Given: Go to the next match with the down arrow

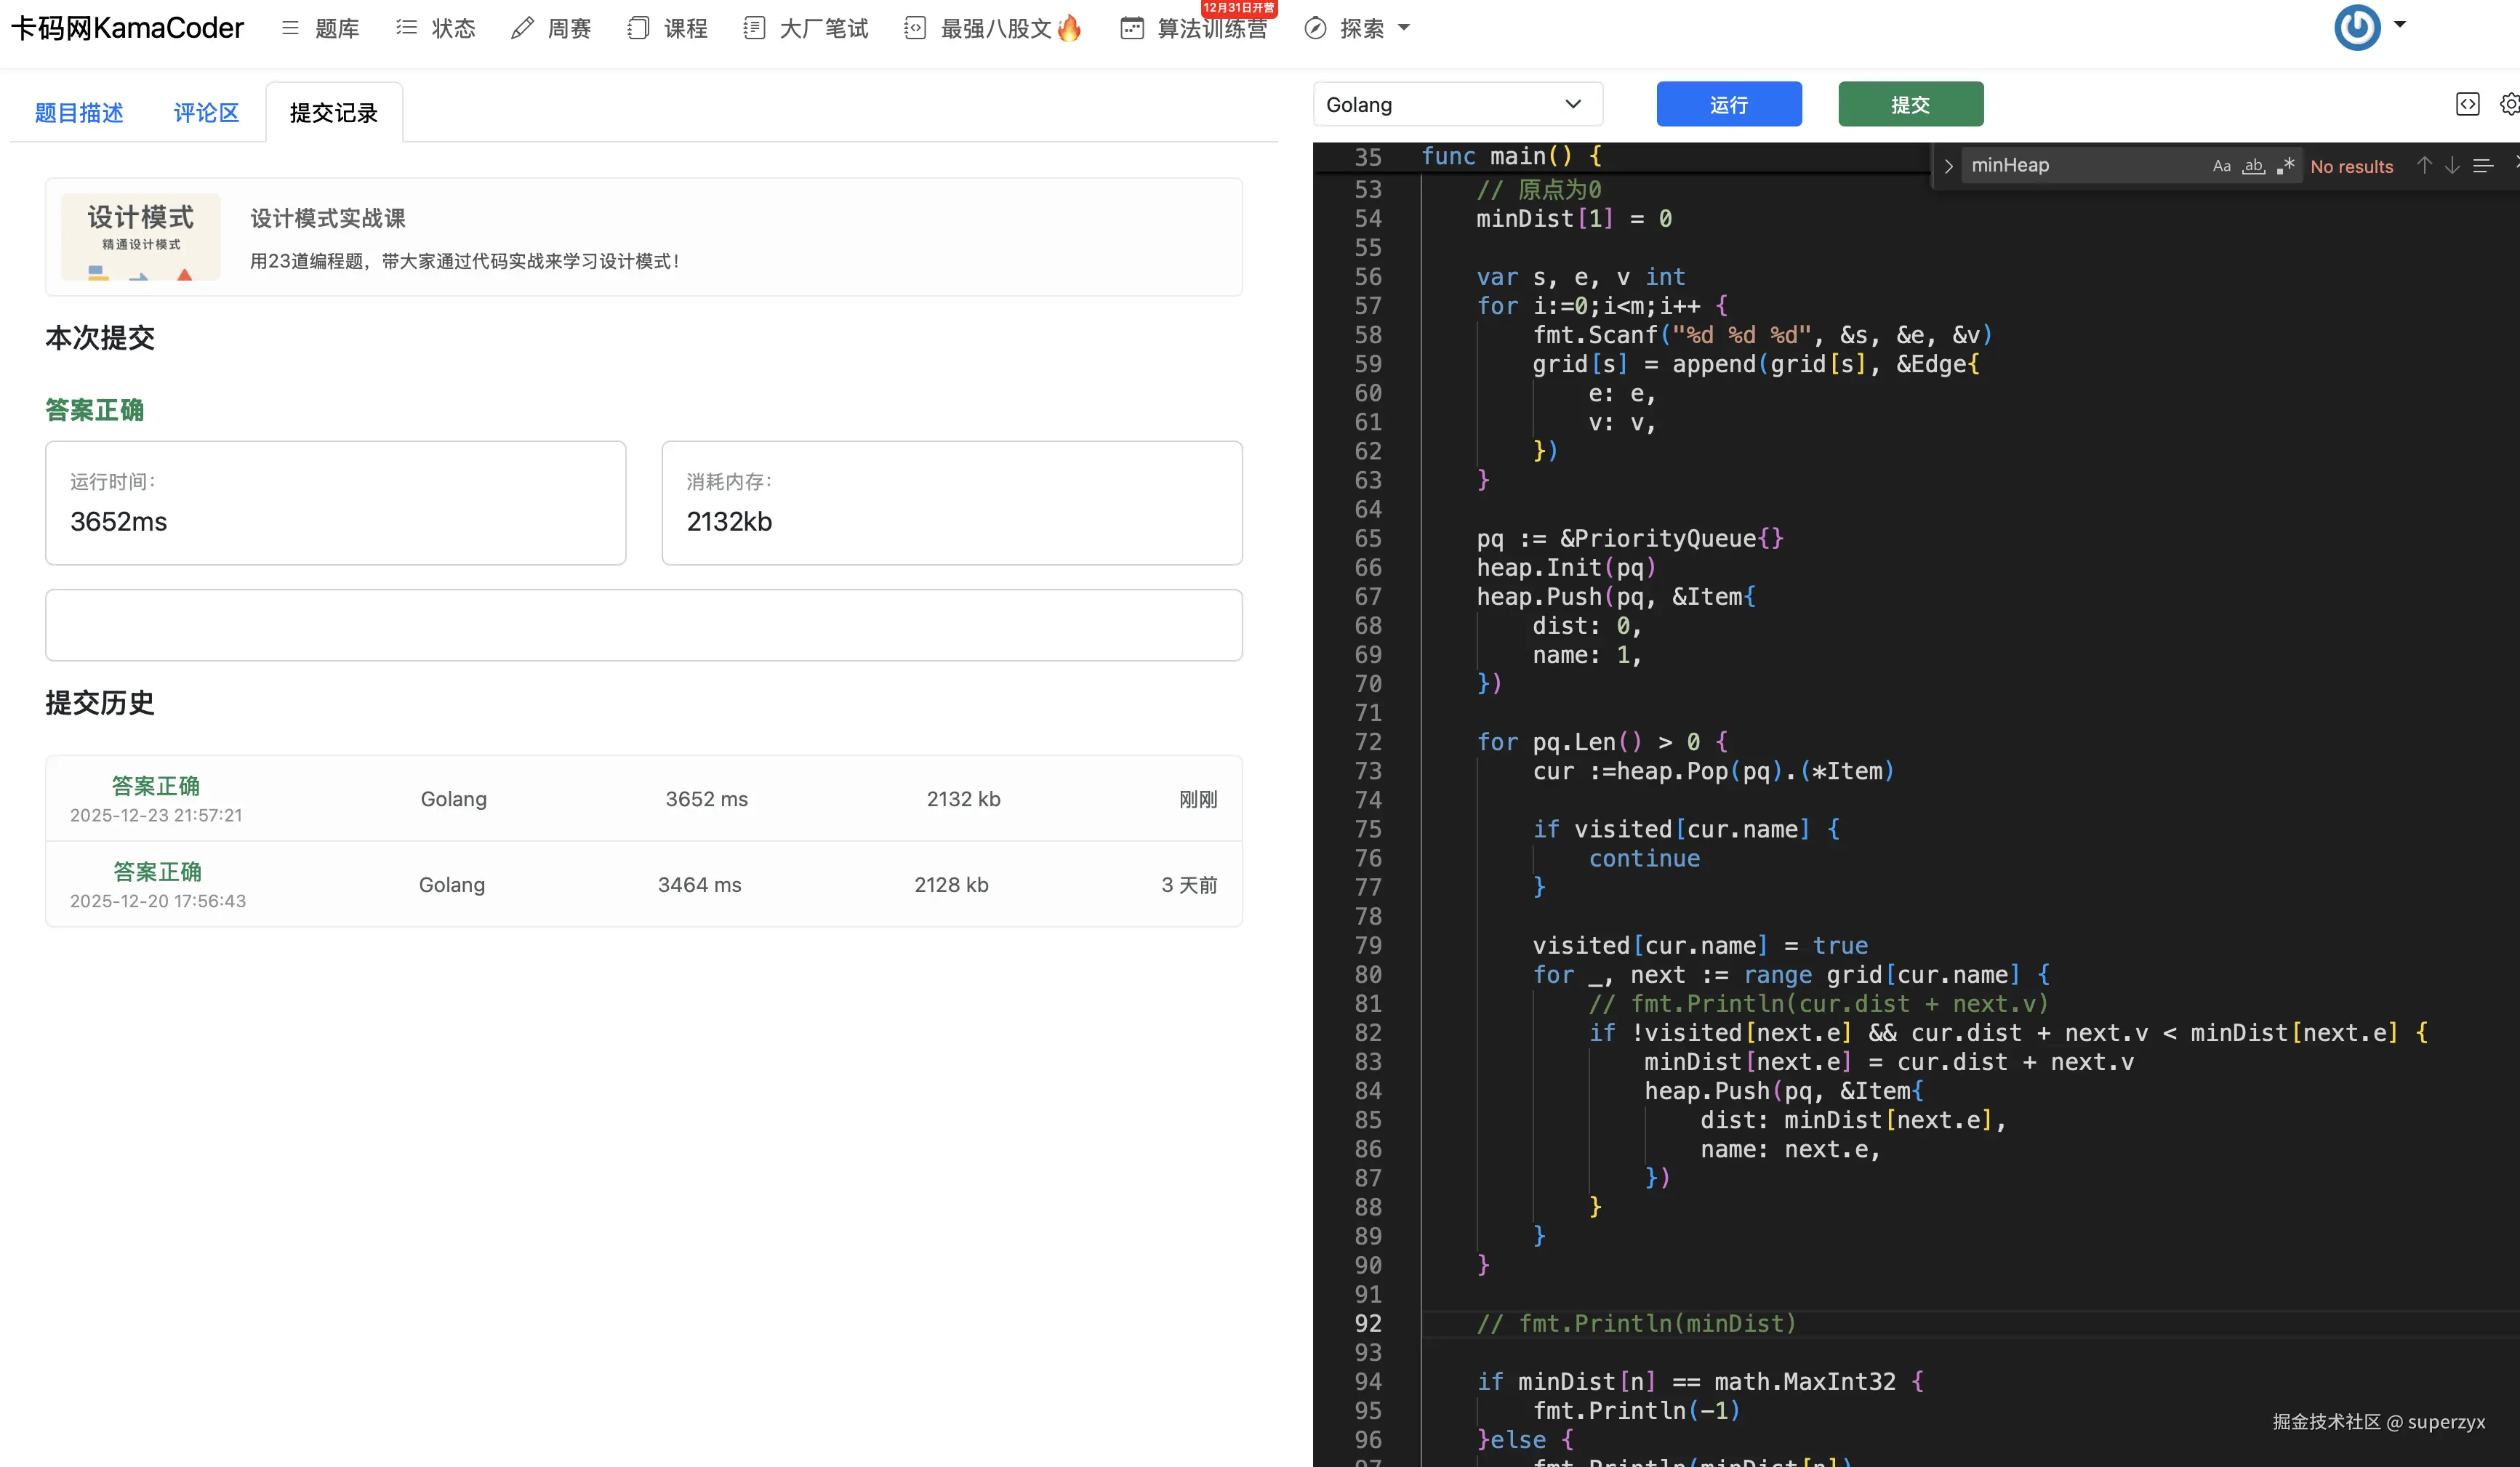Looking at the screenshot, I should (2452, 166).
